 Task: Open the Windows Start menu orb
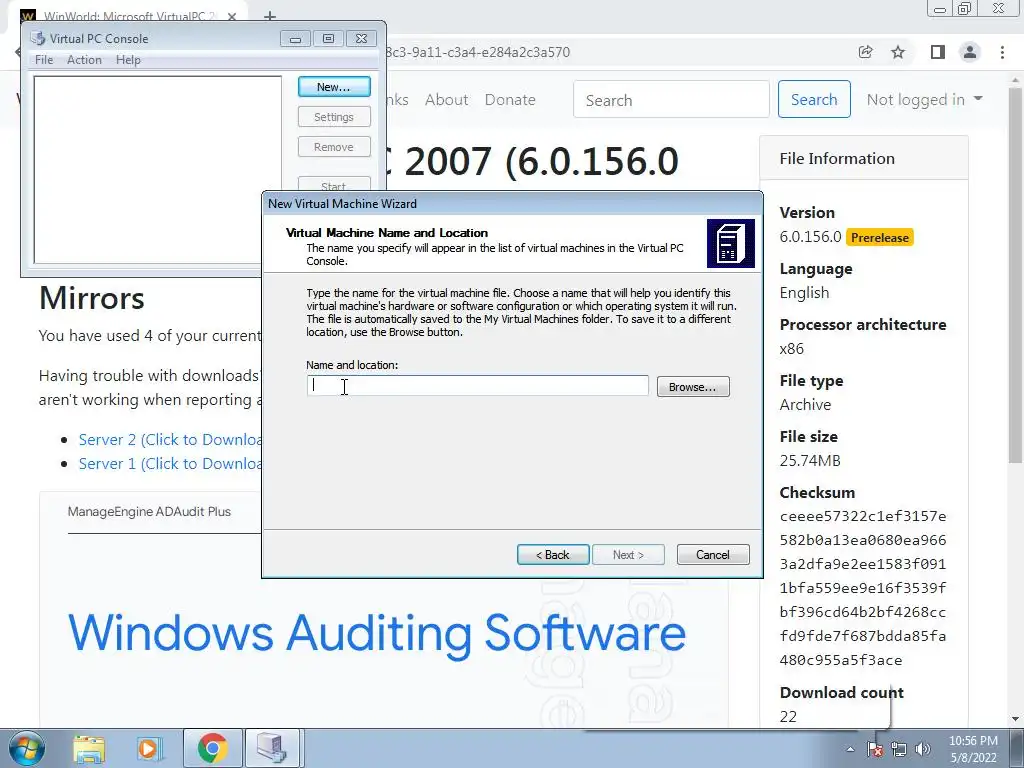pos(26,748)
